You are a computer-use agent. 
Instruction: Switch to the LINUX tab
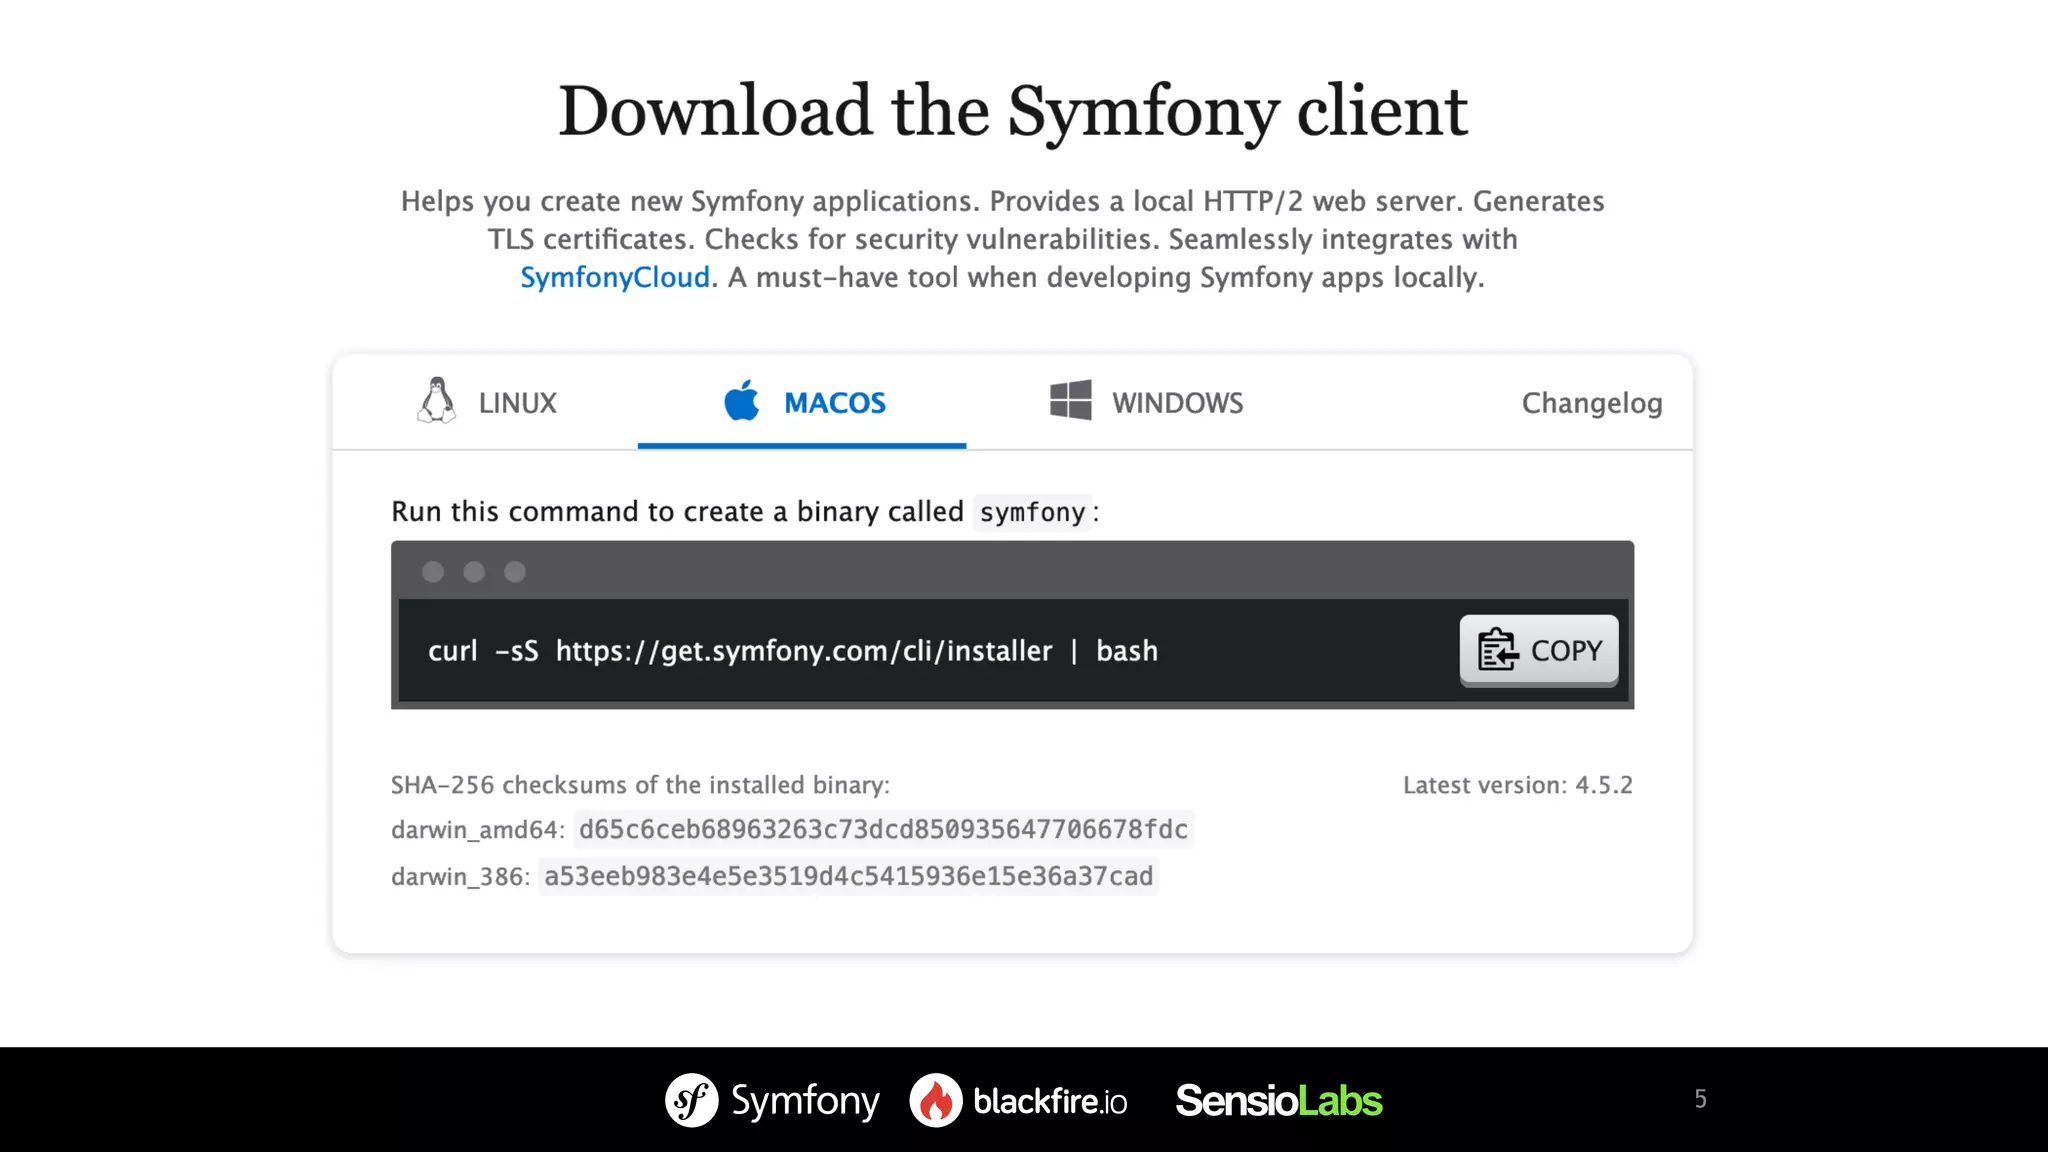click(x=517, y=403)
